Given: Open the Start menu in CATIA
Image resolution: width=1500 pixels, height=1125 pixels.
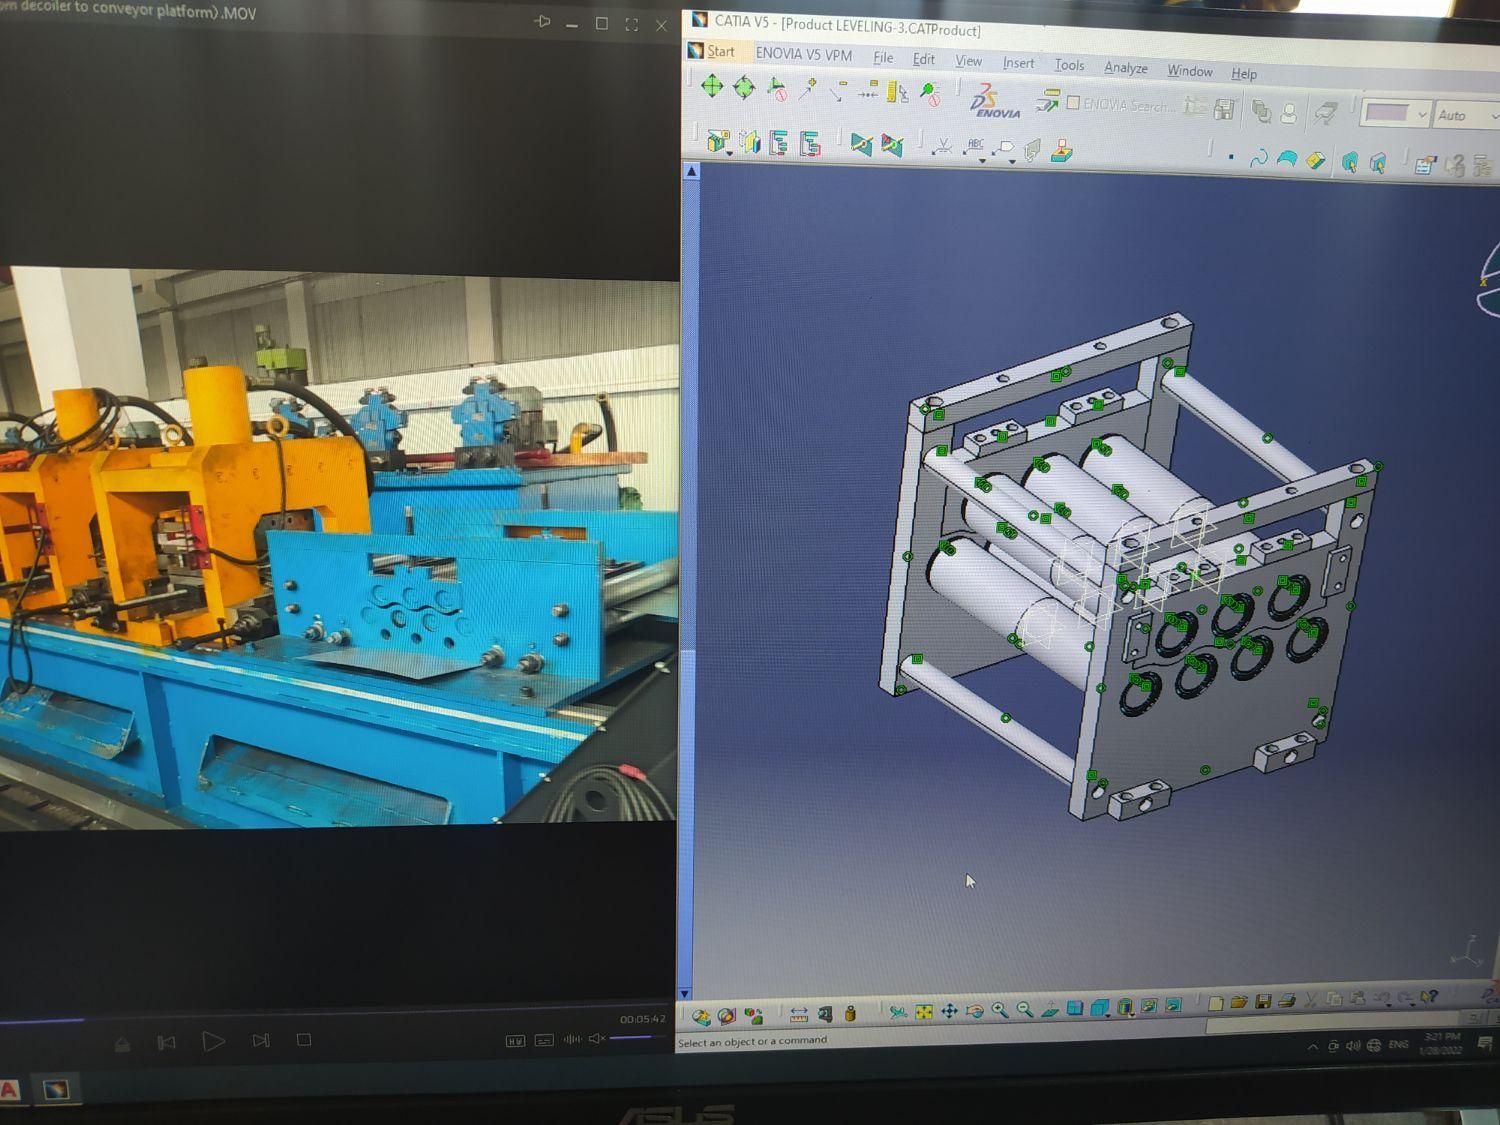Looking at the screenshot, I should pyautogui.click(x=712, y=51).
